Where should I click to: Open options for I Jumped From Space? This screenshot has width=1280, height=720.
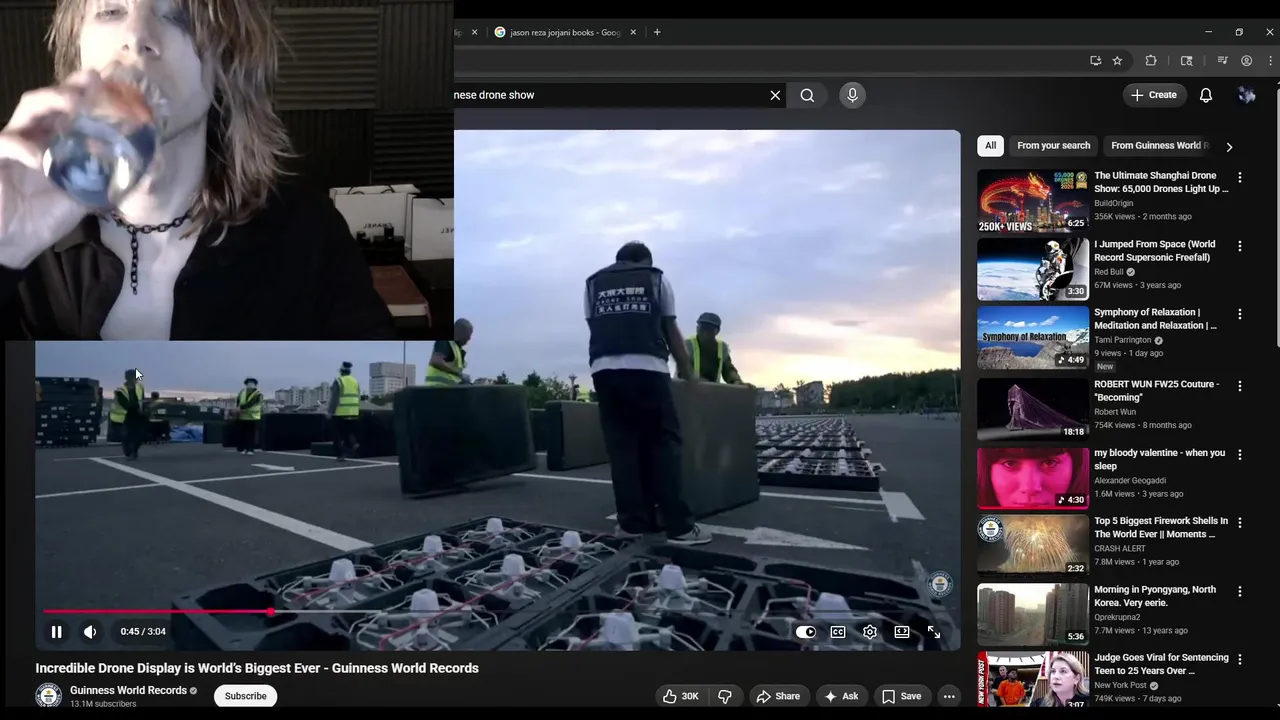coord(1240,246)
